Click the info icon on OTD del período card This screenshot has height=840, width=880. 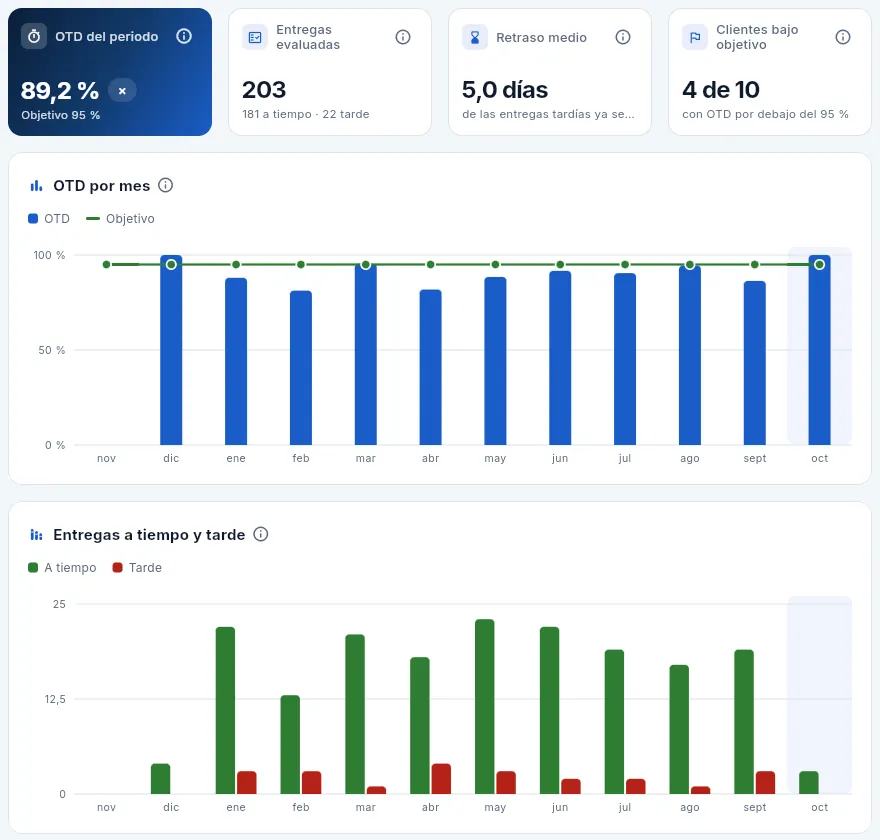184,36
